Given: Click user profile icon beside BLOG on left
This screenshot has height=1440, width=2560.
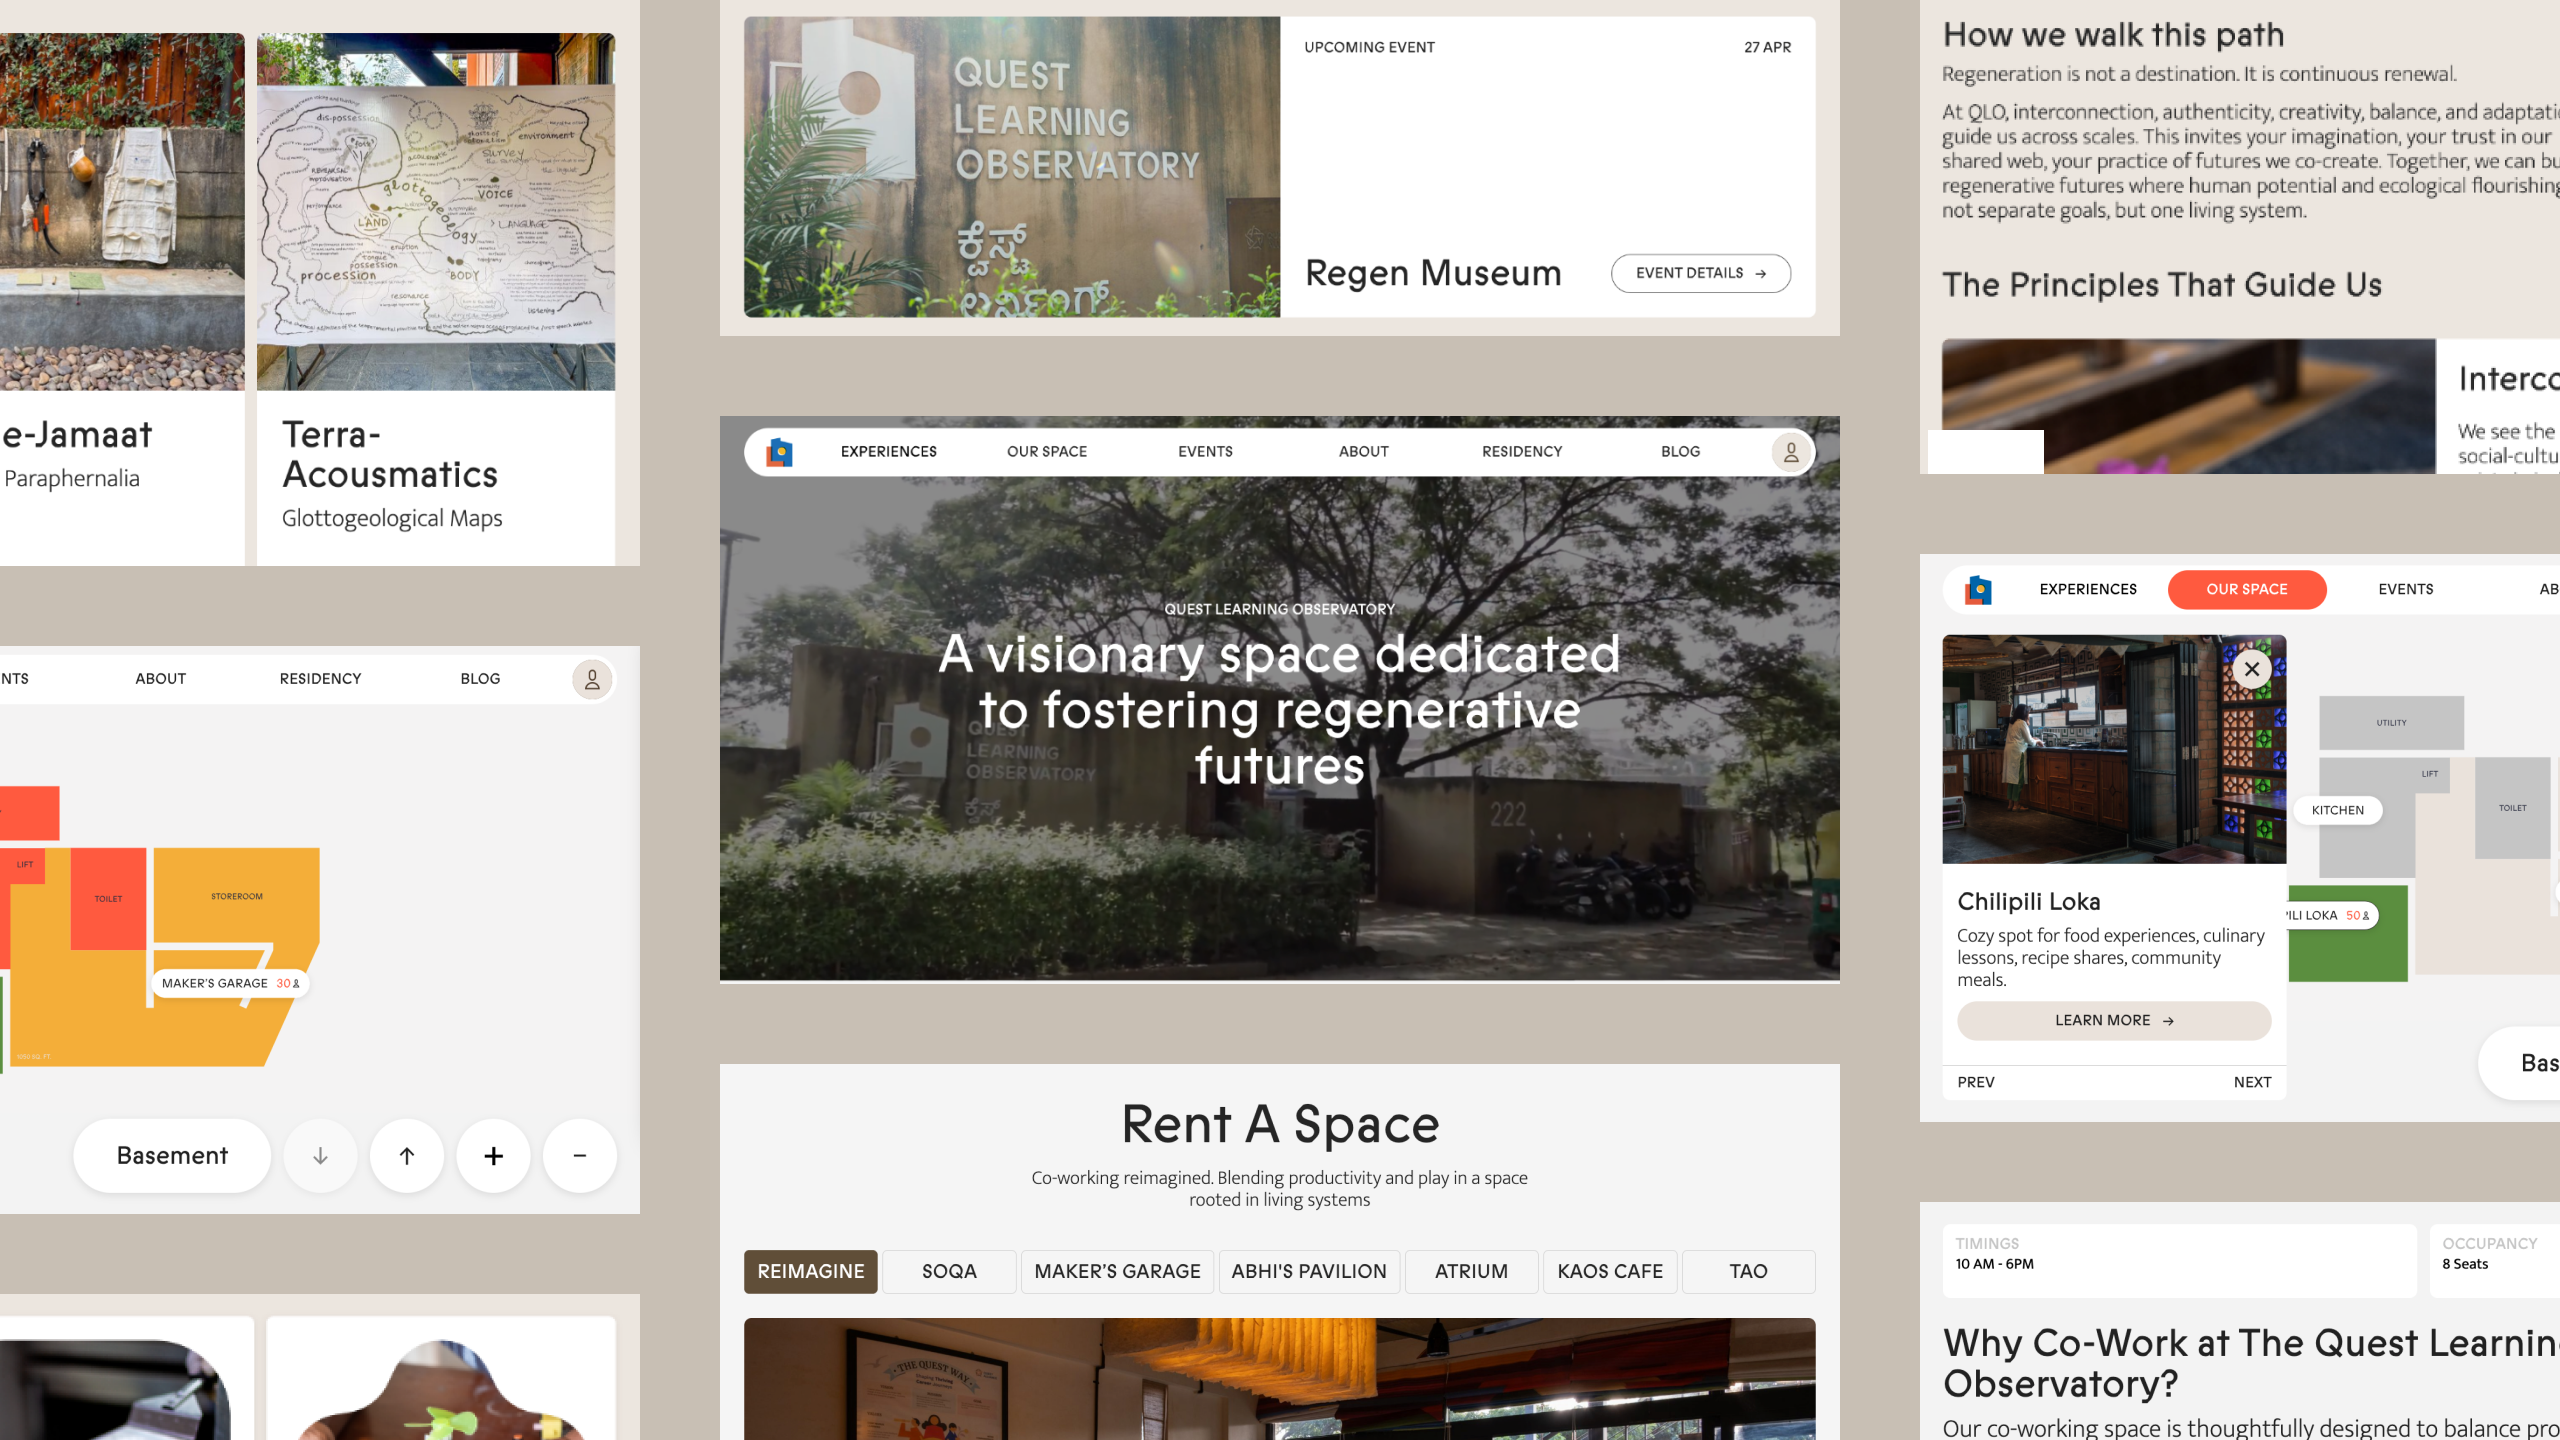Looking at the screenshot, I should (592, 679).
